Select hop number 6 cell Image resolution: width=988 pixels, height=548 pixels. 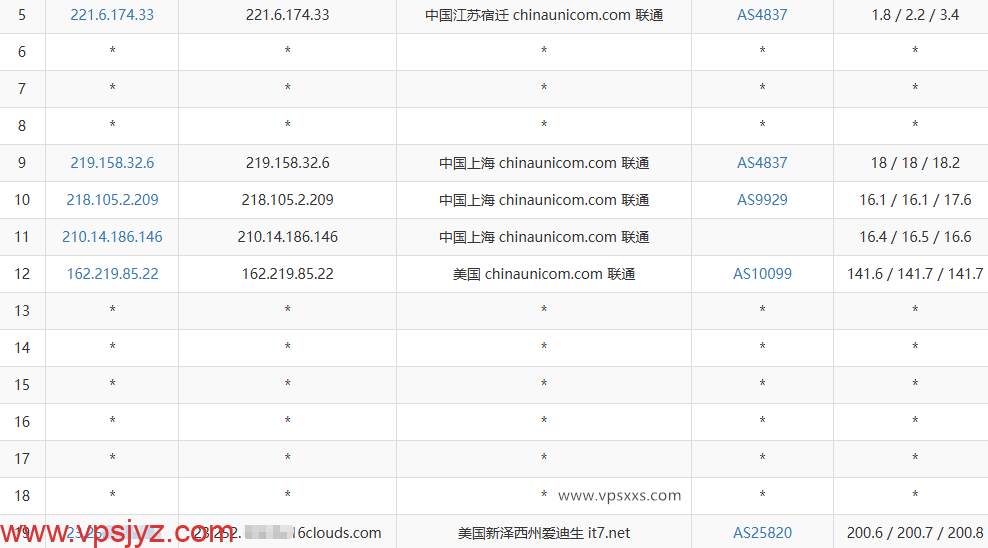point(22,52)
